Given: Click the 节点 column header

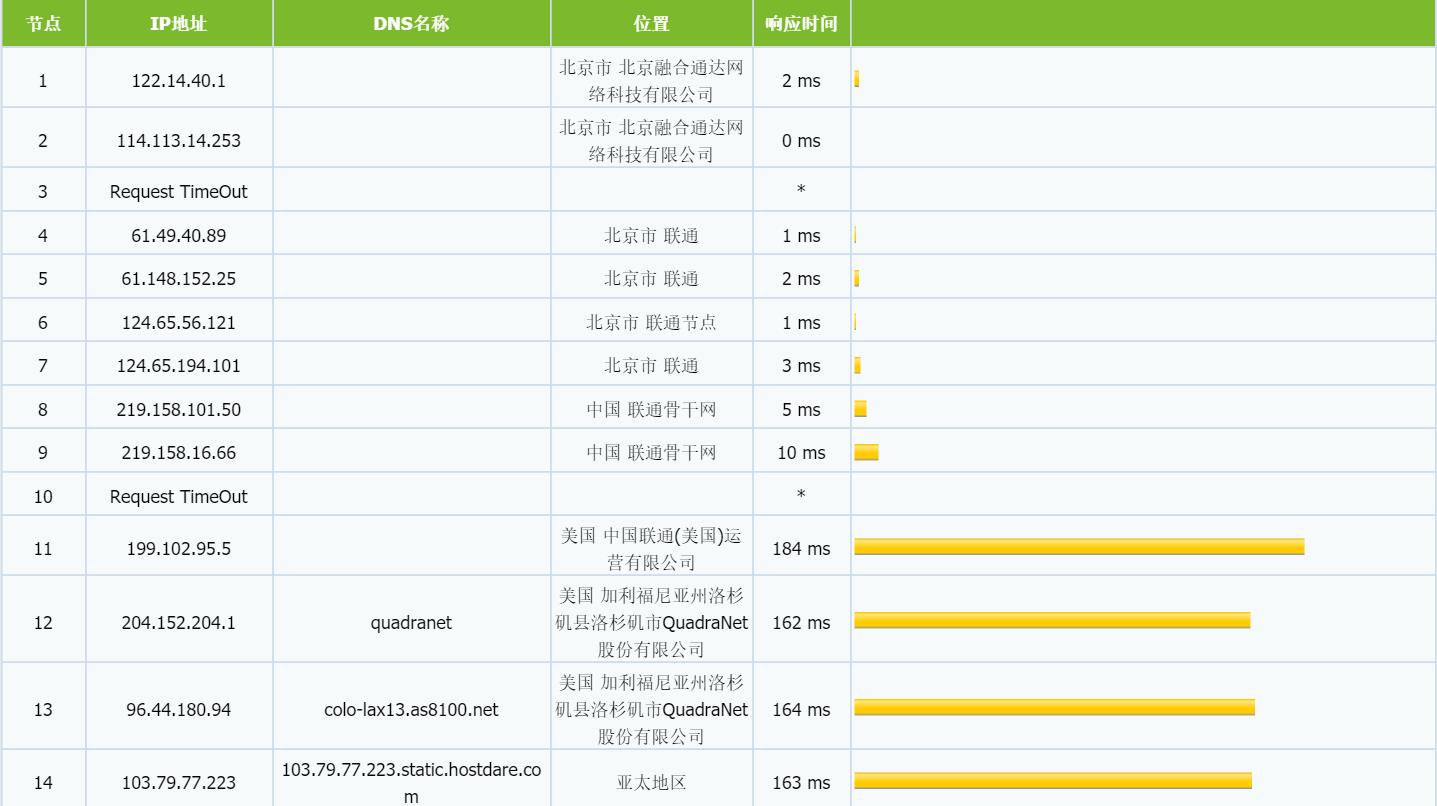Looking at the screenshot, I should click(x=43, y=24).
